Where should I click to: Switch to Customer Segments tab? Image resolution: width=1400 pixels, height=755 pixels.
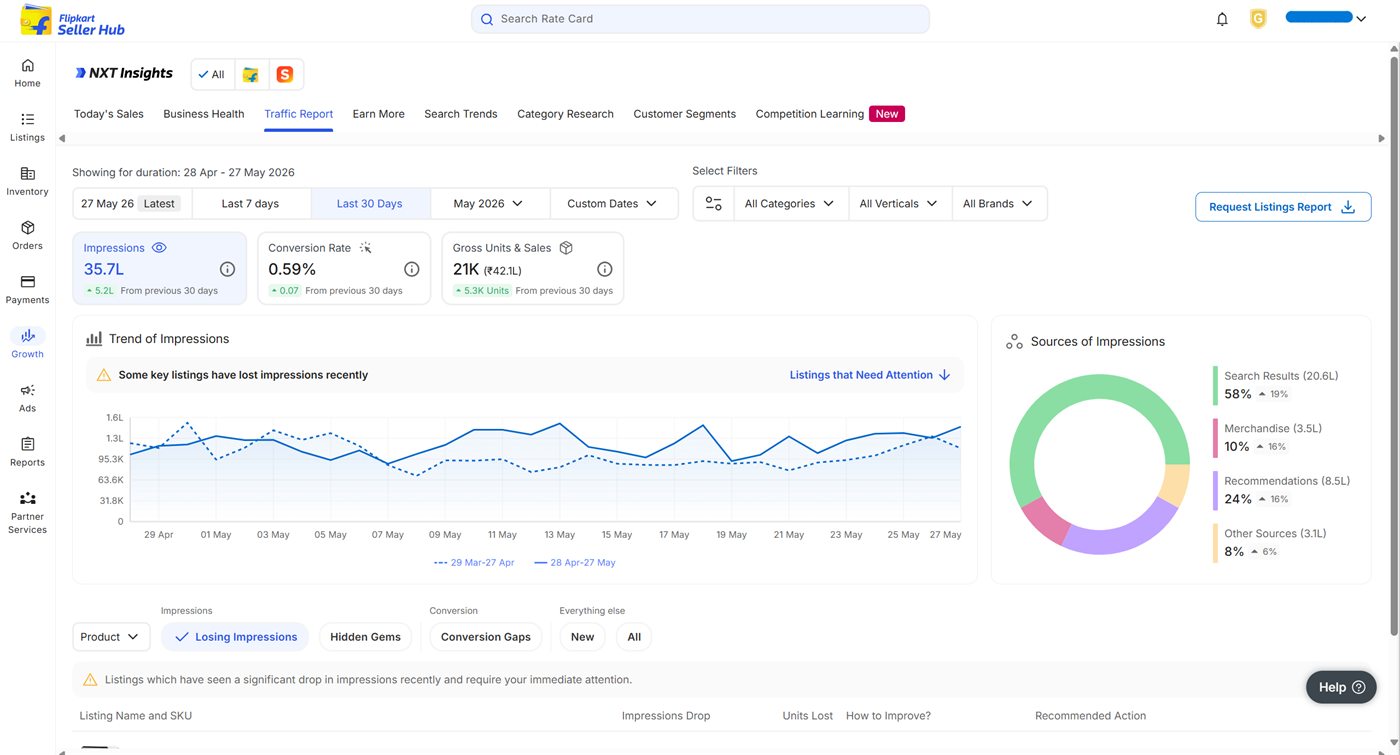684,114
